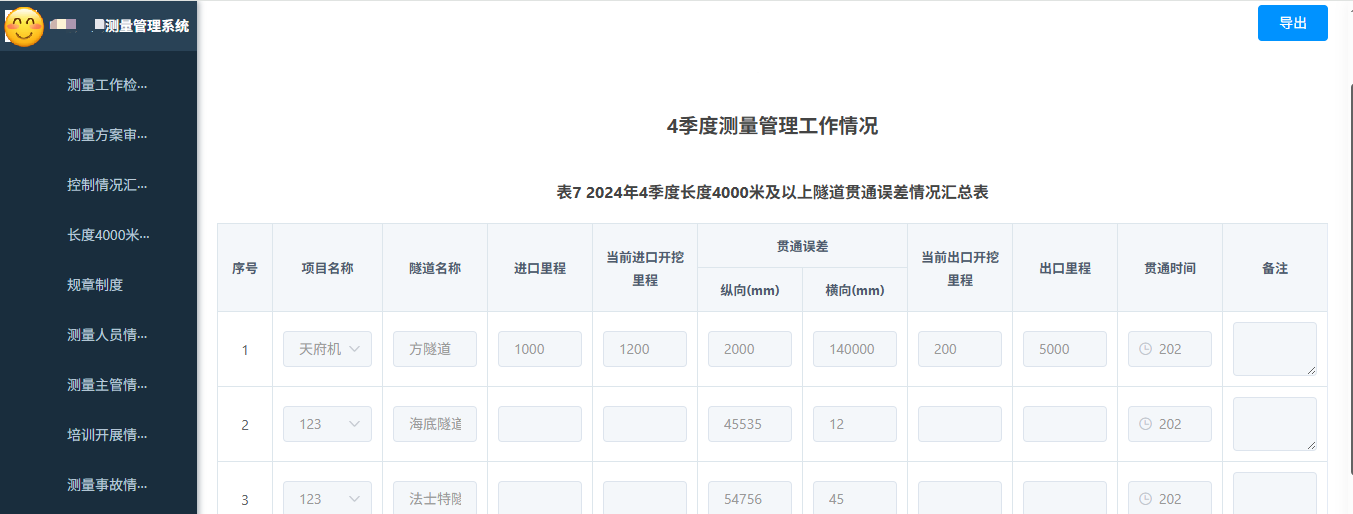This screenshot has width=1353, height=514.
Task: Open 测量事故情... sidebar entry
Action: (x=107, y=485)
